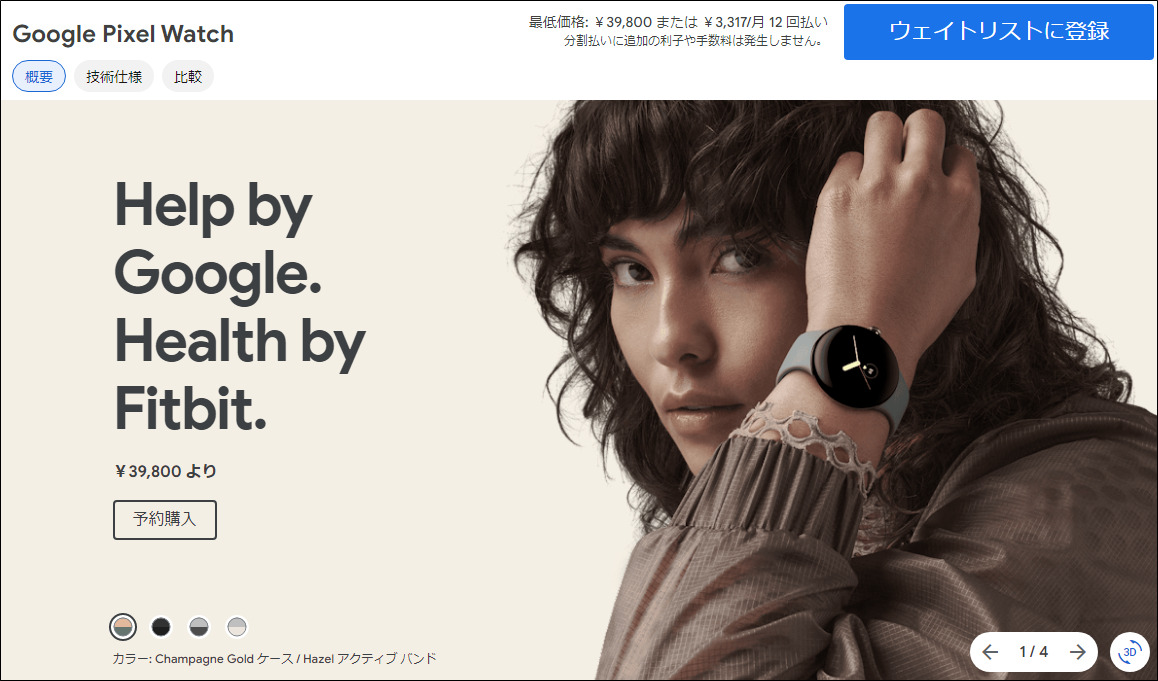This screenshot has height=681, width=1158.
Task: Click the 予約購入 button
Action: point(165,519)
